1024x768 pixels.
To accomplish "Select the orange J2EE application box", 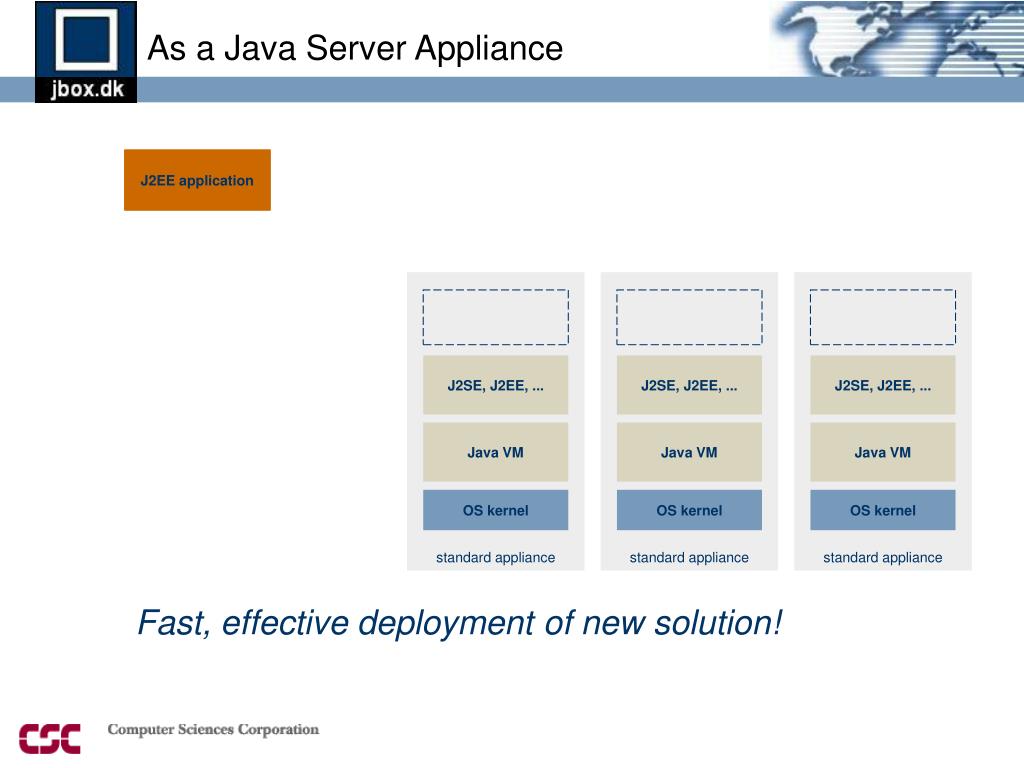I will tap(197, 180).
